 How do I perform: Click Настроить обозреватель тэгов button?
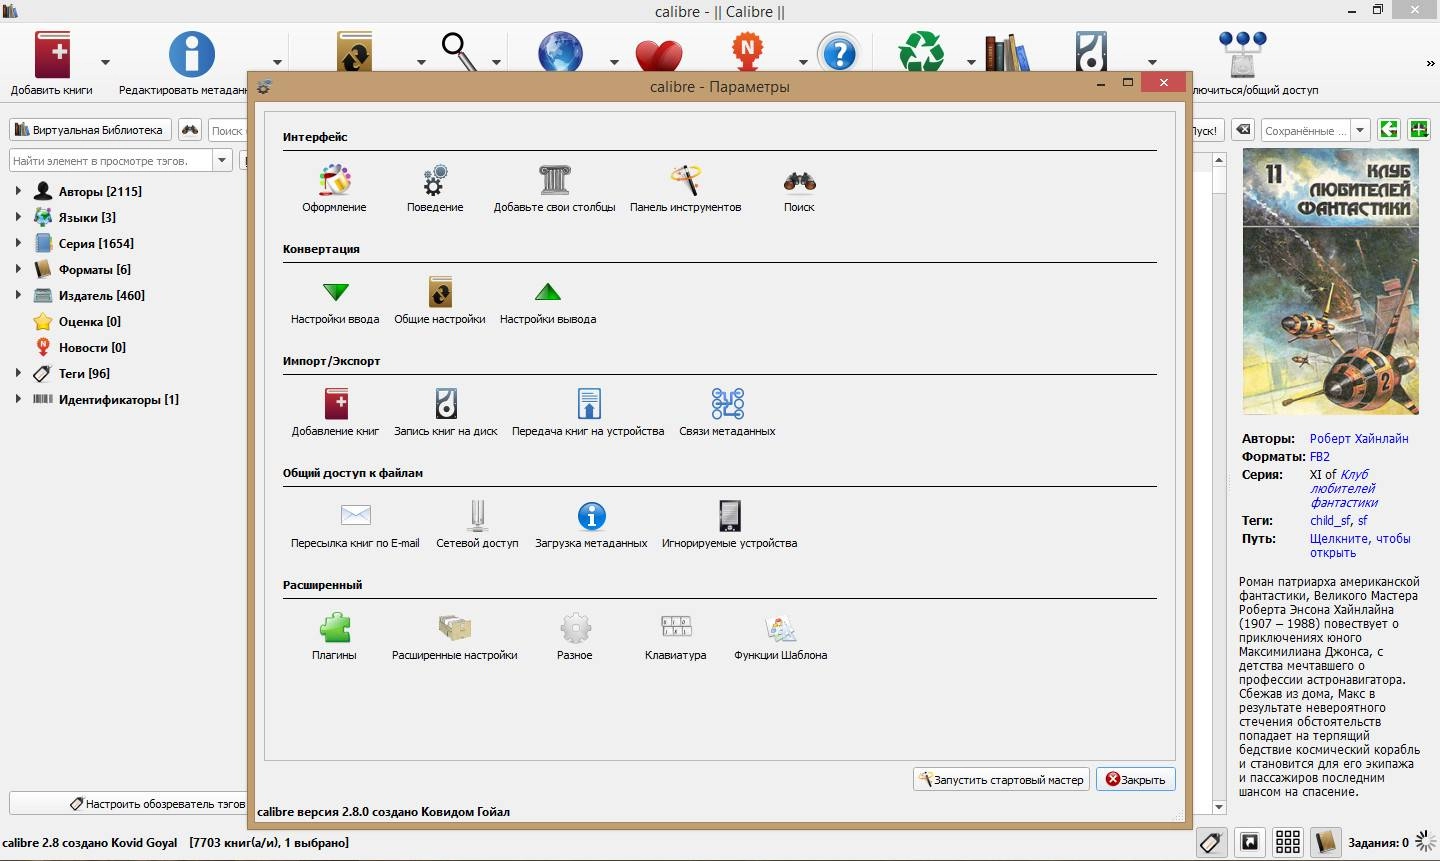tap(127, 803)
